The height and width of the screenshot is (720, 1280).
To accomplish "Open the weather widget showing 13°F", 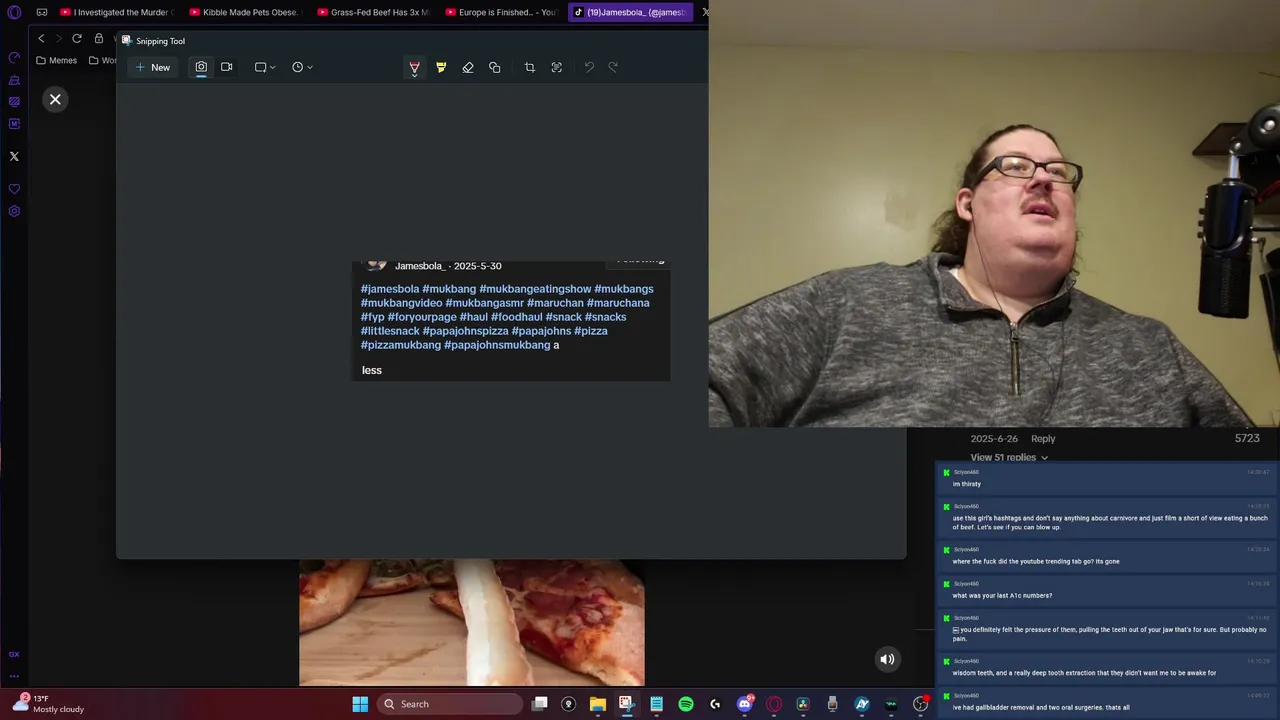I will pyautogui.click(x=48, y=704).
